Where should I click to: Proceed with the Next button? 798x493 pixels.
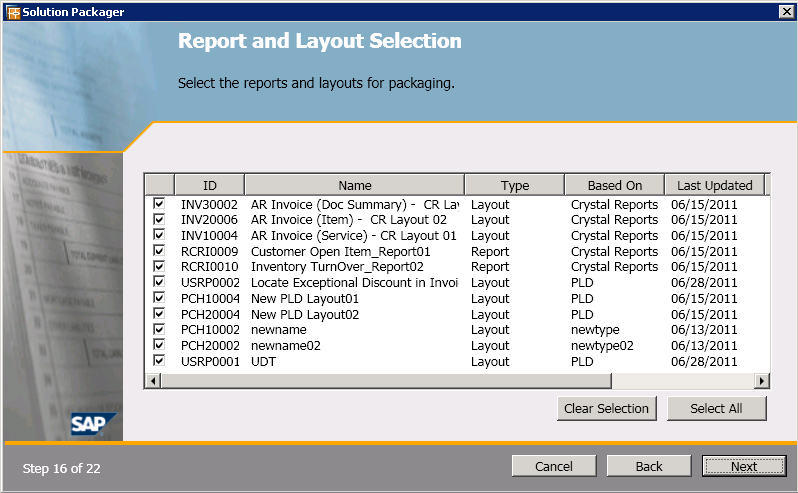744,466
